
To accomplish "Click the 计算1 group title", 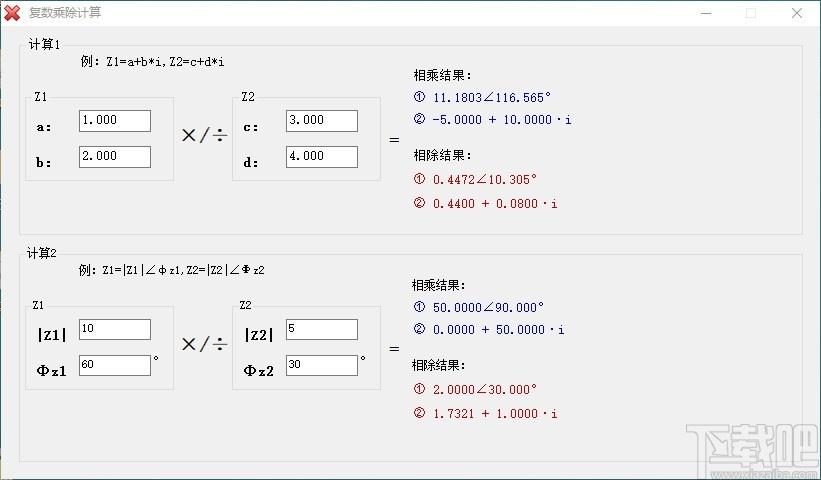I will tap(44, 44).
